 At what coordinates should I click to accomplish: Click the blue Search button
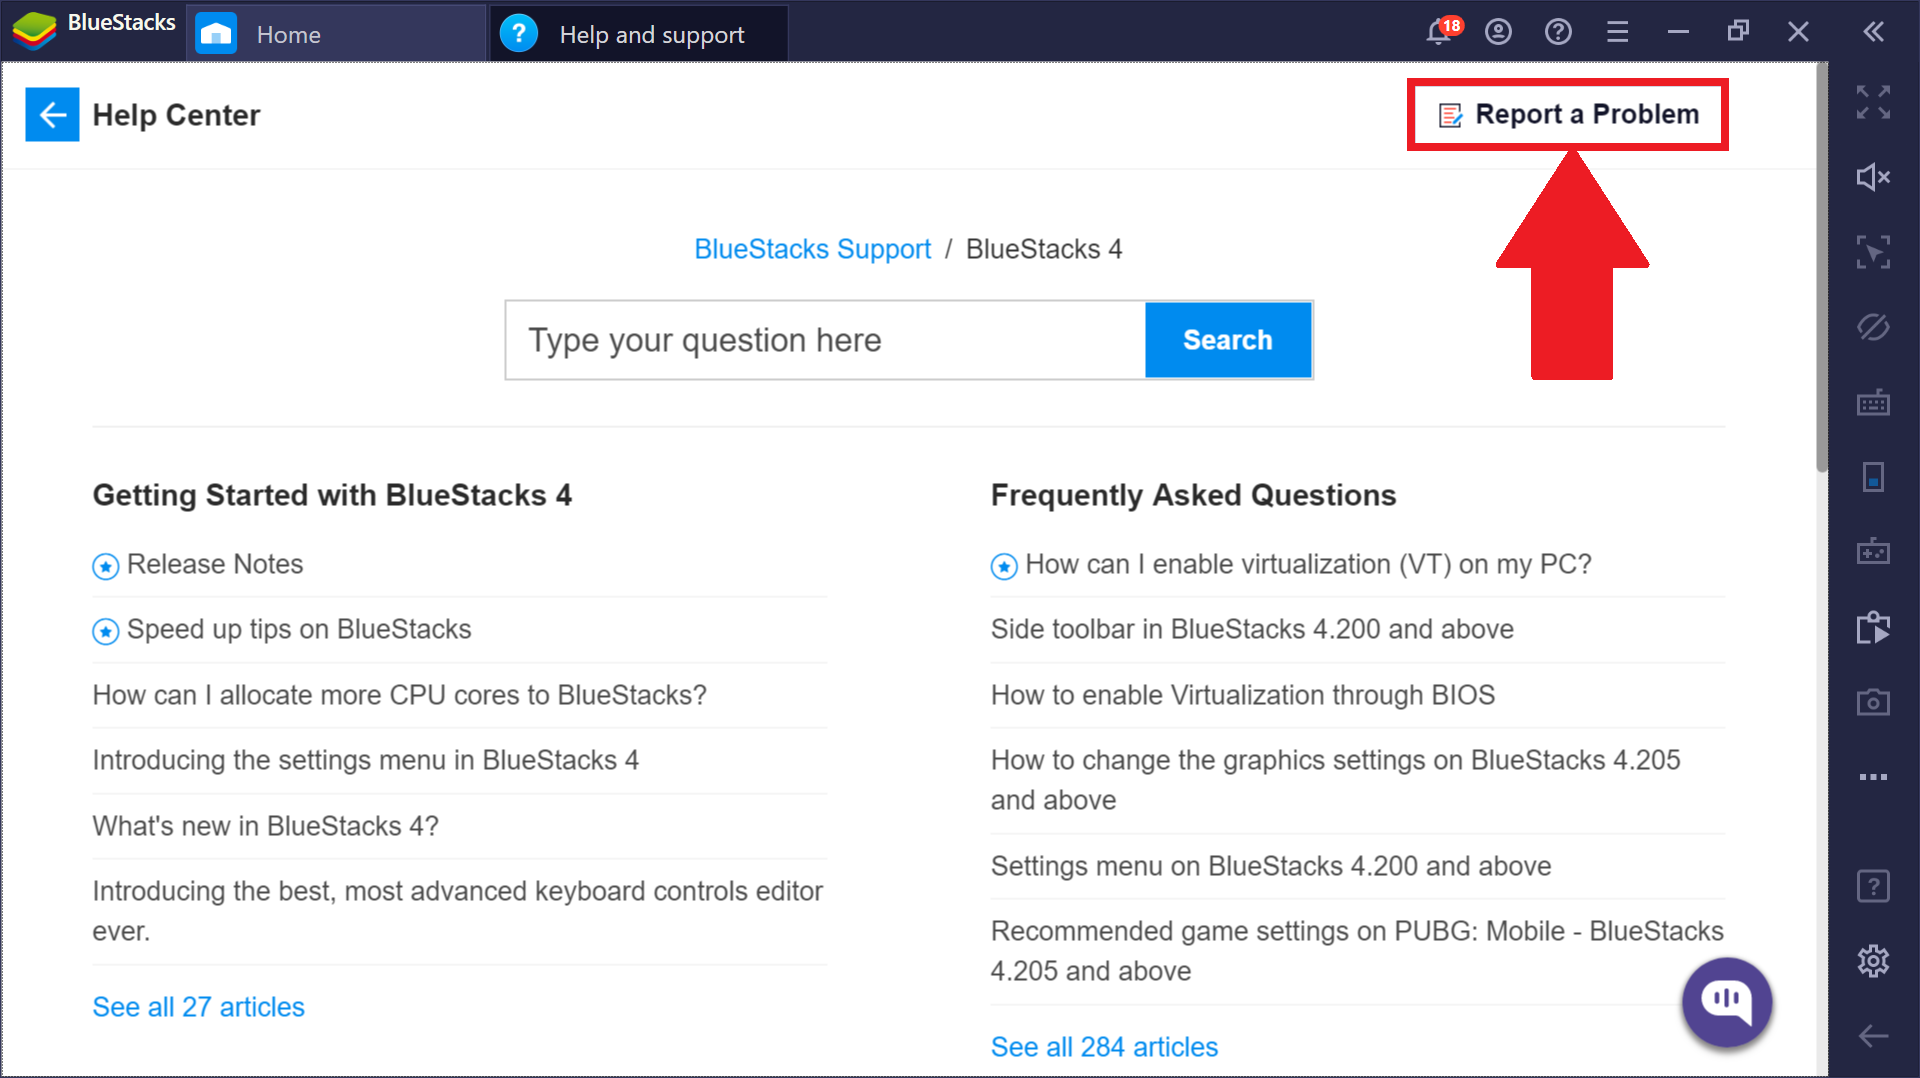(x=1228, y=340)
